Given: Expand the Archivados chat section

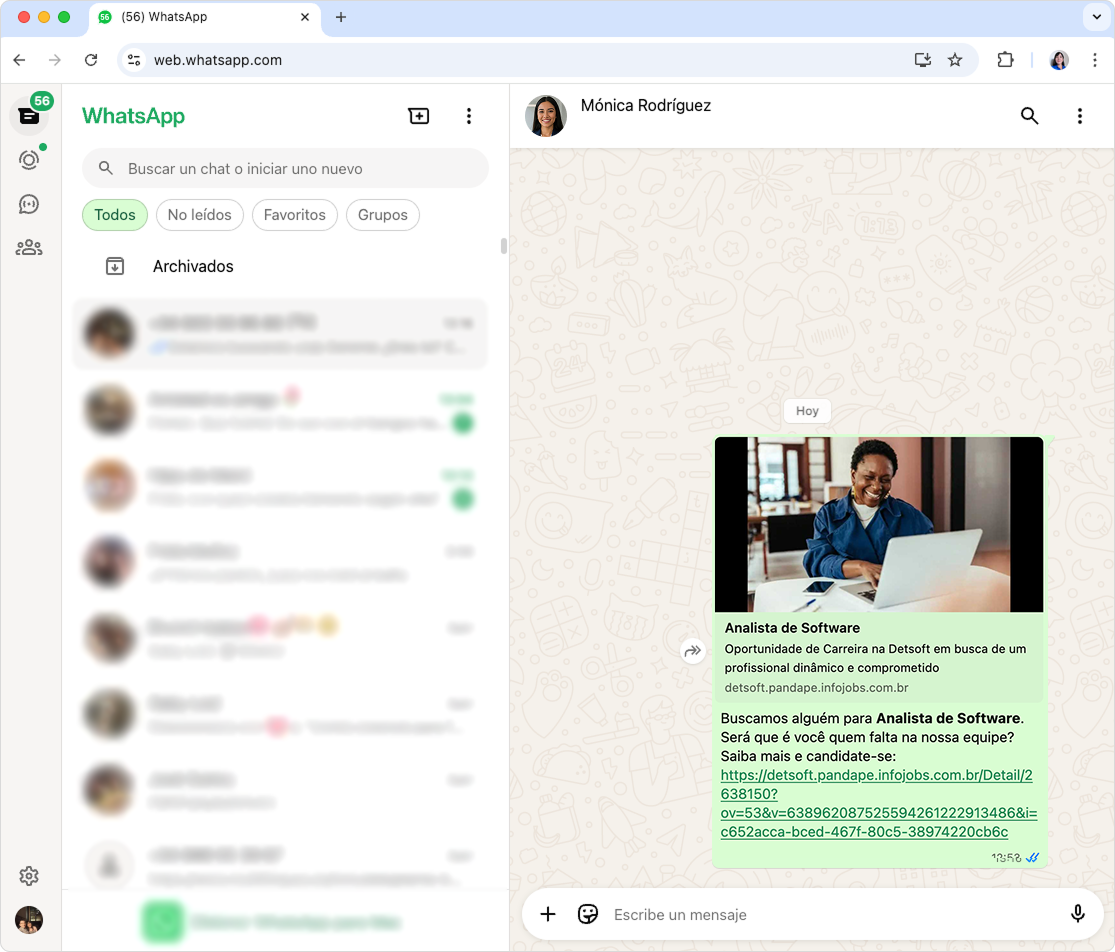Looking at the screenshot, I should (192, 266).
